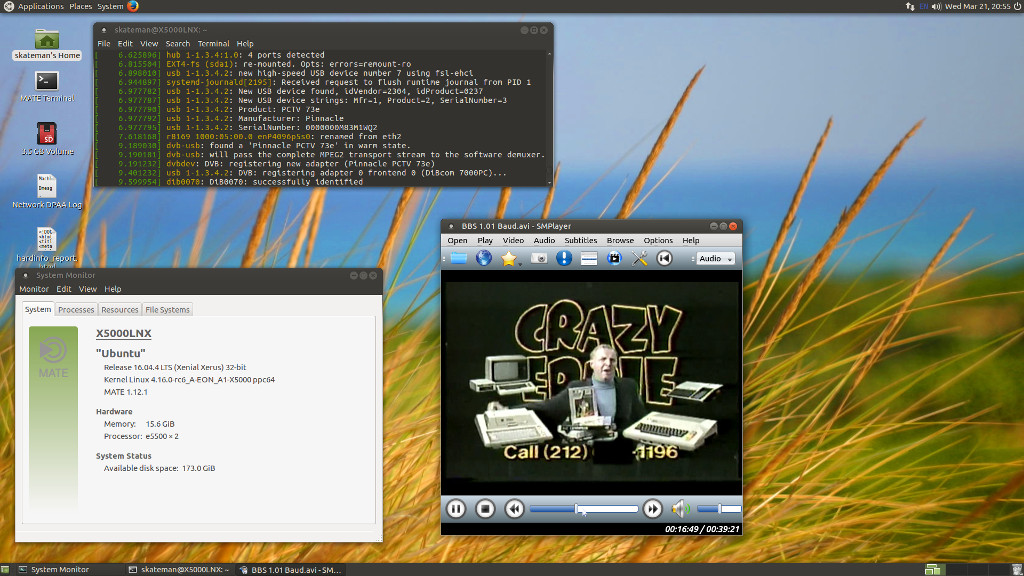Open the Edit menu in System Monitor
Screen dimensions: 1024x576
coord(63,289)
